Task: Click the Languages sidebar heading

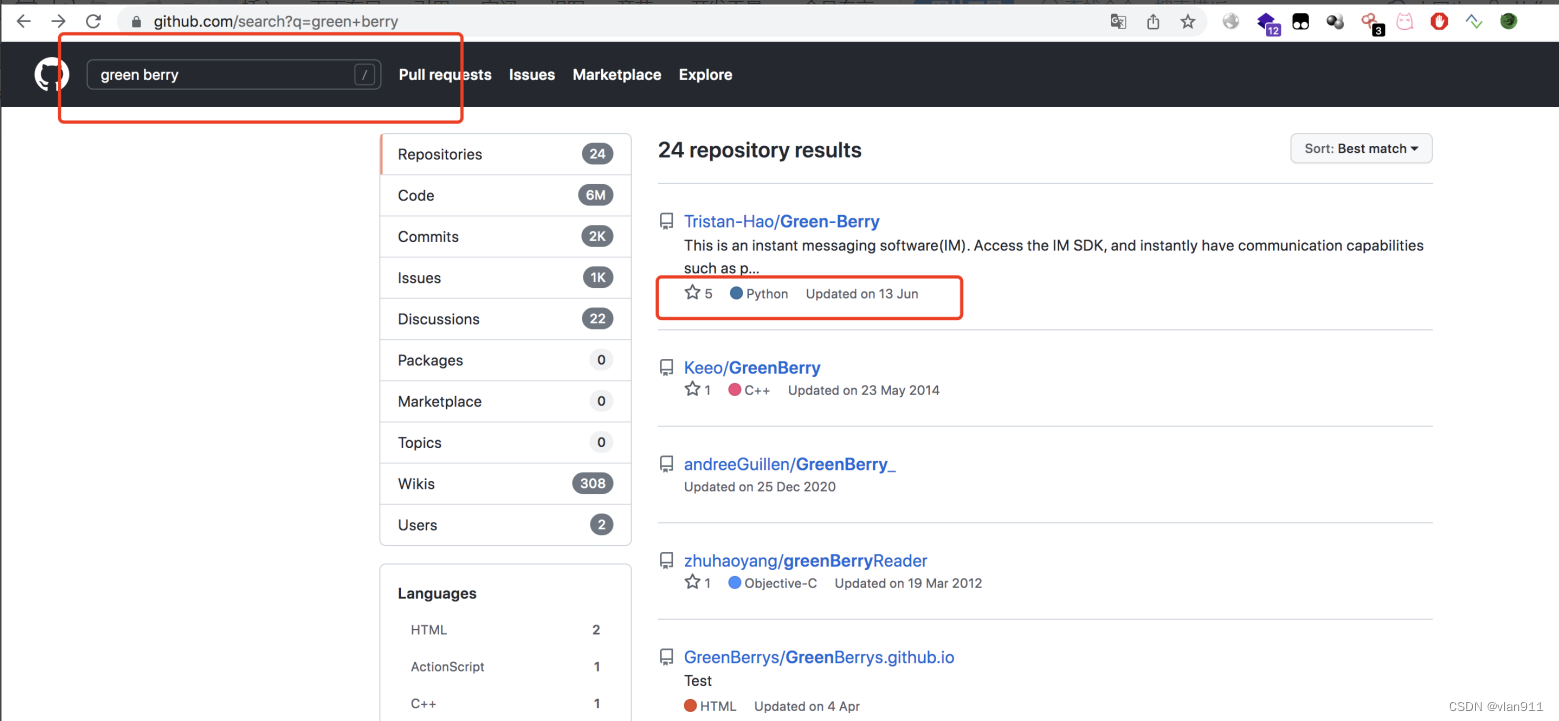Action: tap(437, 593)
